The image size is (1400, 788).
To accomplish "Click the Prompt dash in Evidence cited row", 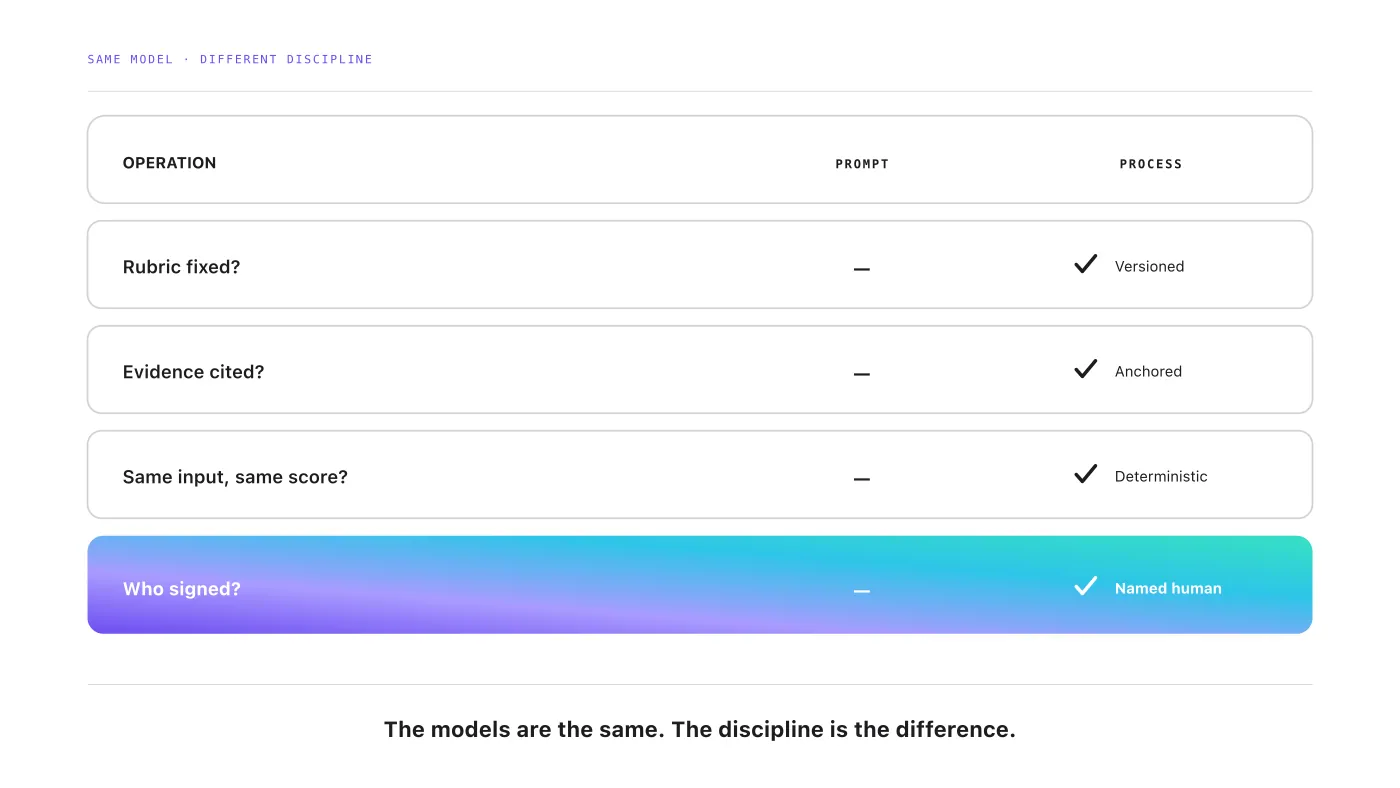I will click(862, 374).
